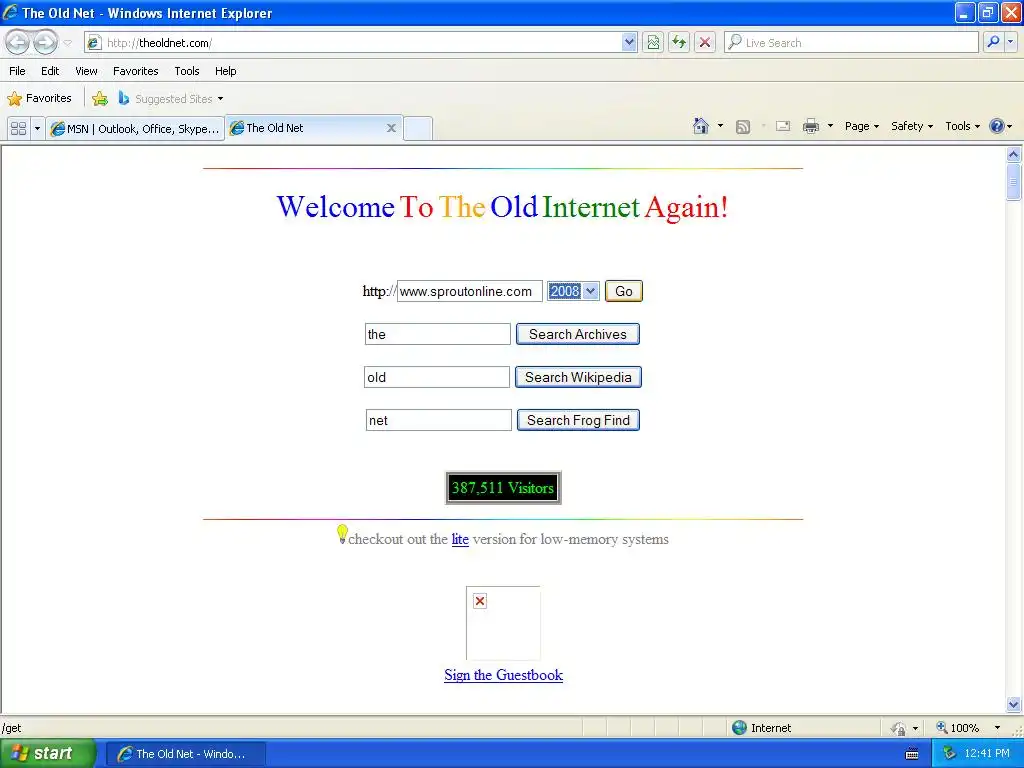
Task: Close The Old Net tab
Action: pos(391,128)
